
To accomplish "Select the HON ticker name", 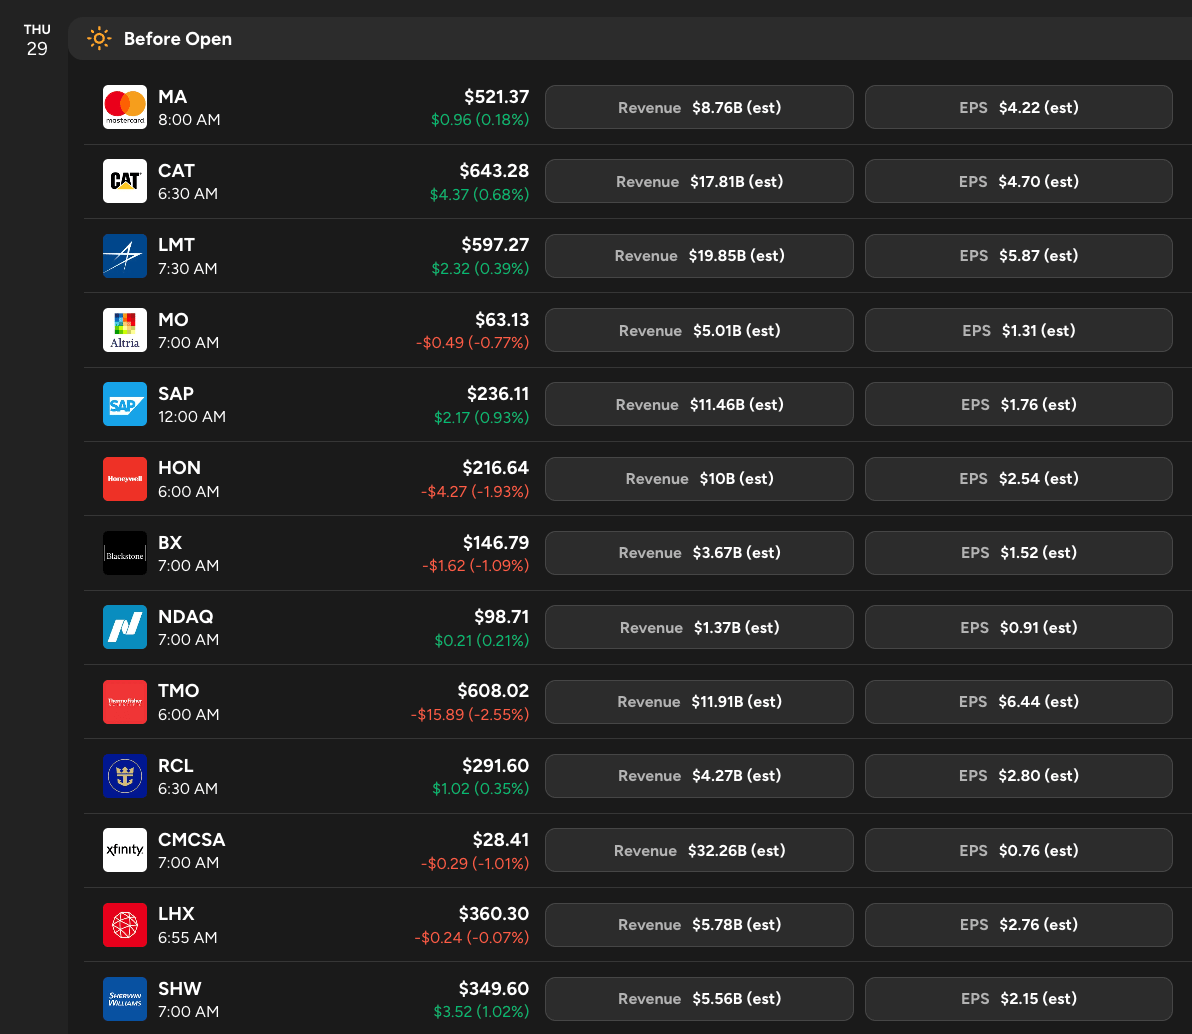I will tap(179, 468).
